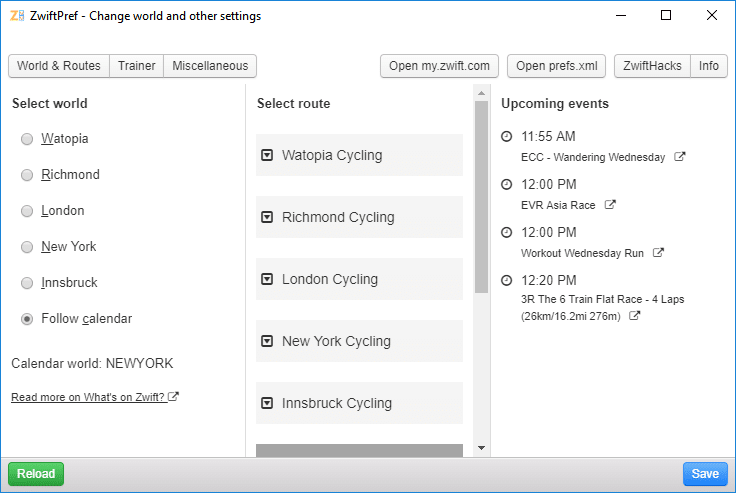Click the Open prefs.xml button

(x=557, y=66)
